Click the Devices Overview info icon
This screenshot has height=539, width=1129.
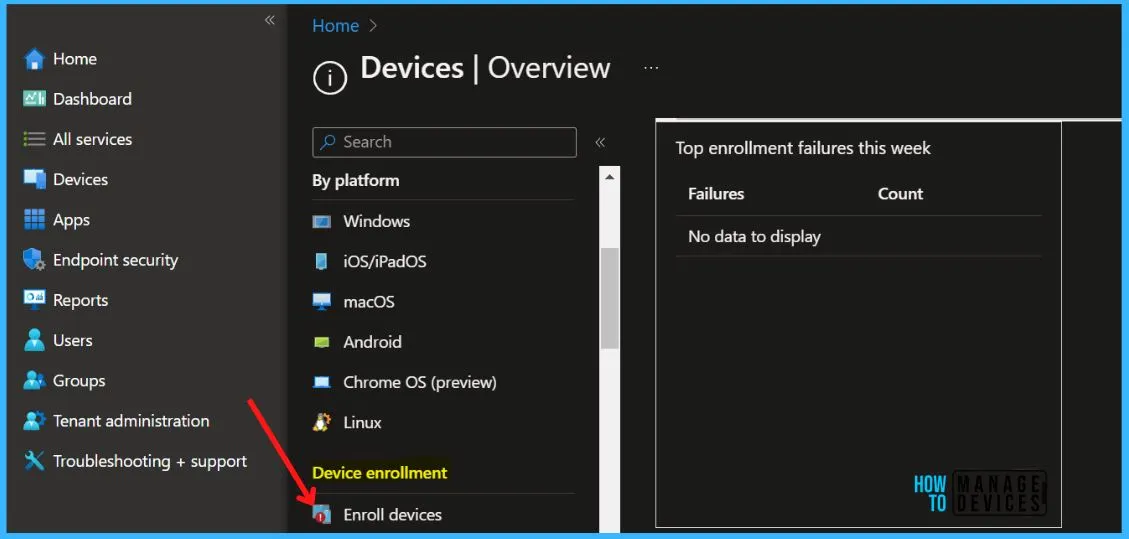coord(330,77)
